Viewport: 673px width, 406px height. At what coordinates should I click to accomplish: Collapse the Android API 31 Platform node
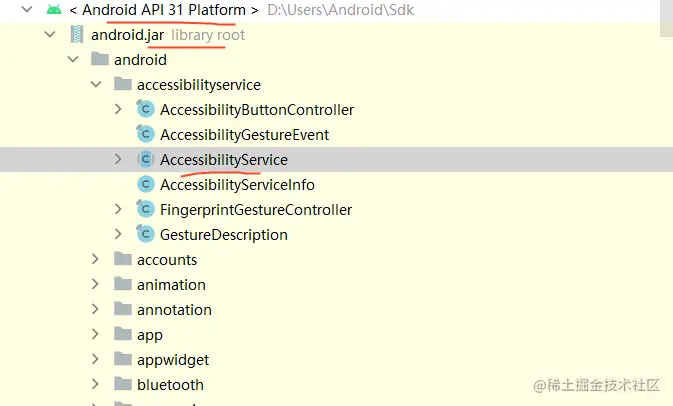26,10
